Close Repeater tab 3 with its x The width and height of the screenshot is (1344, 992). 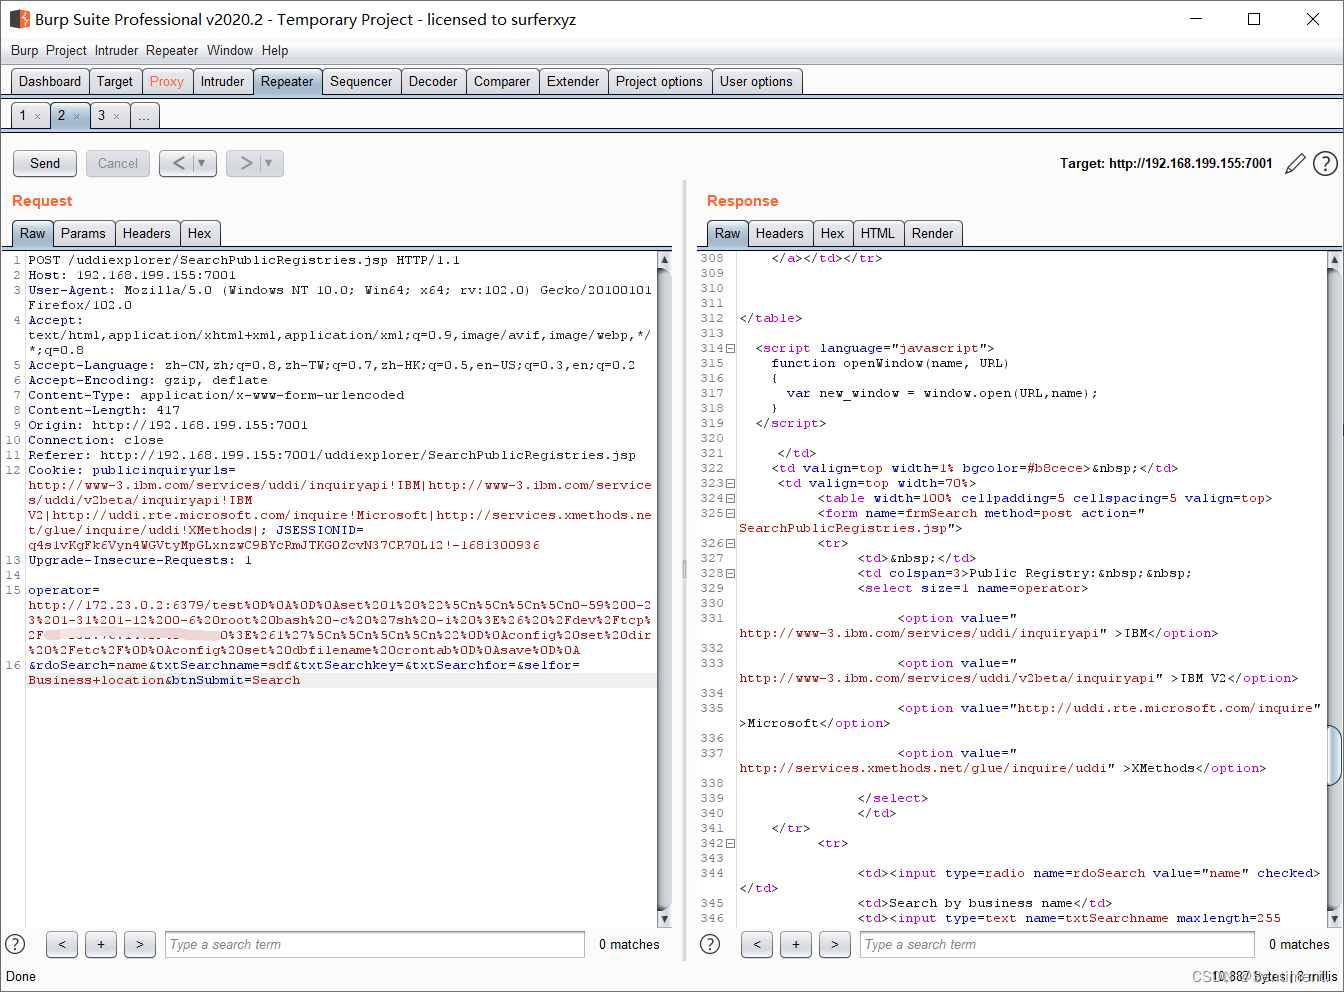(x=116, y=116)
